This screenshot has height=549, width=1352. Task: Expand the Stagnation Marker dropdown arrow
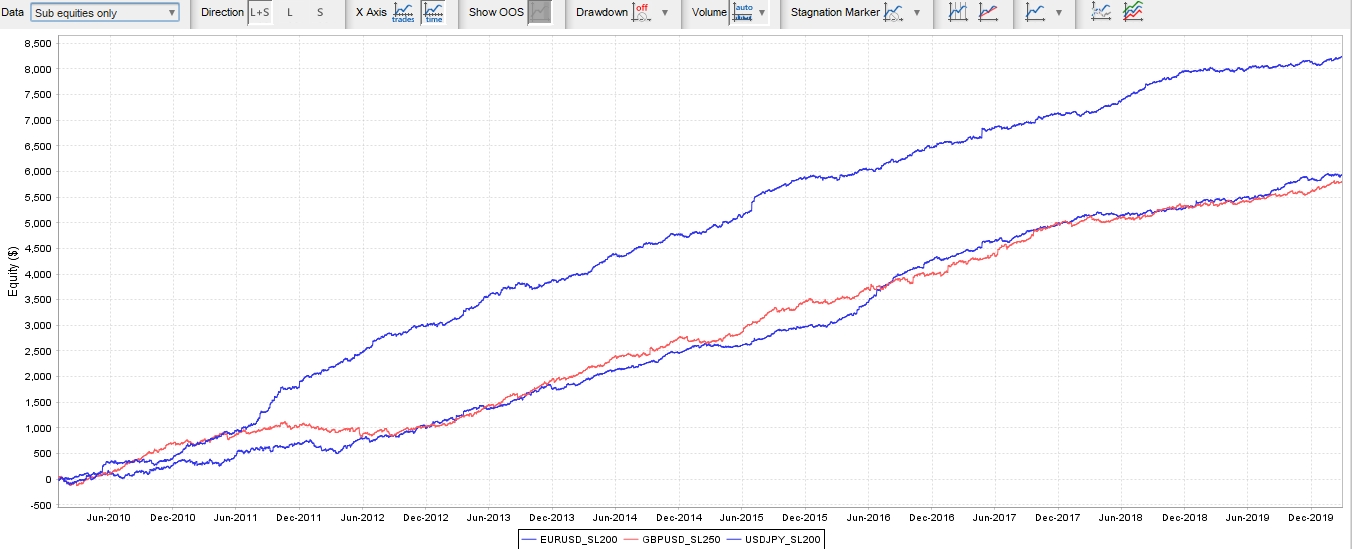916,13
